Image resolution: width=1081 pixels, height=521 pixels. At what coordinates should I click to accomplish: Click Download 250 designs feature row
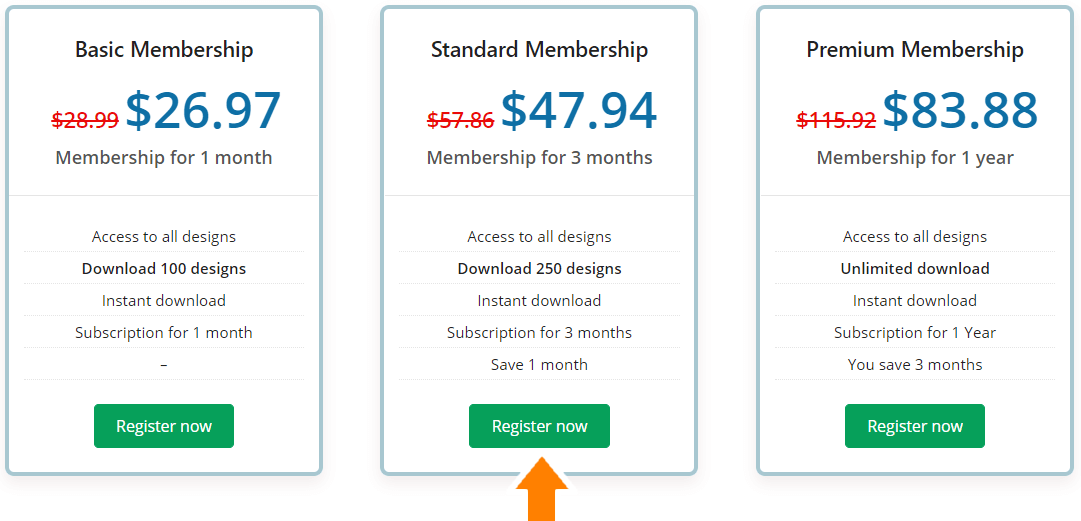tap(539, 268)
